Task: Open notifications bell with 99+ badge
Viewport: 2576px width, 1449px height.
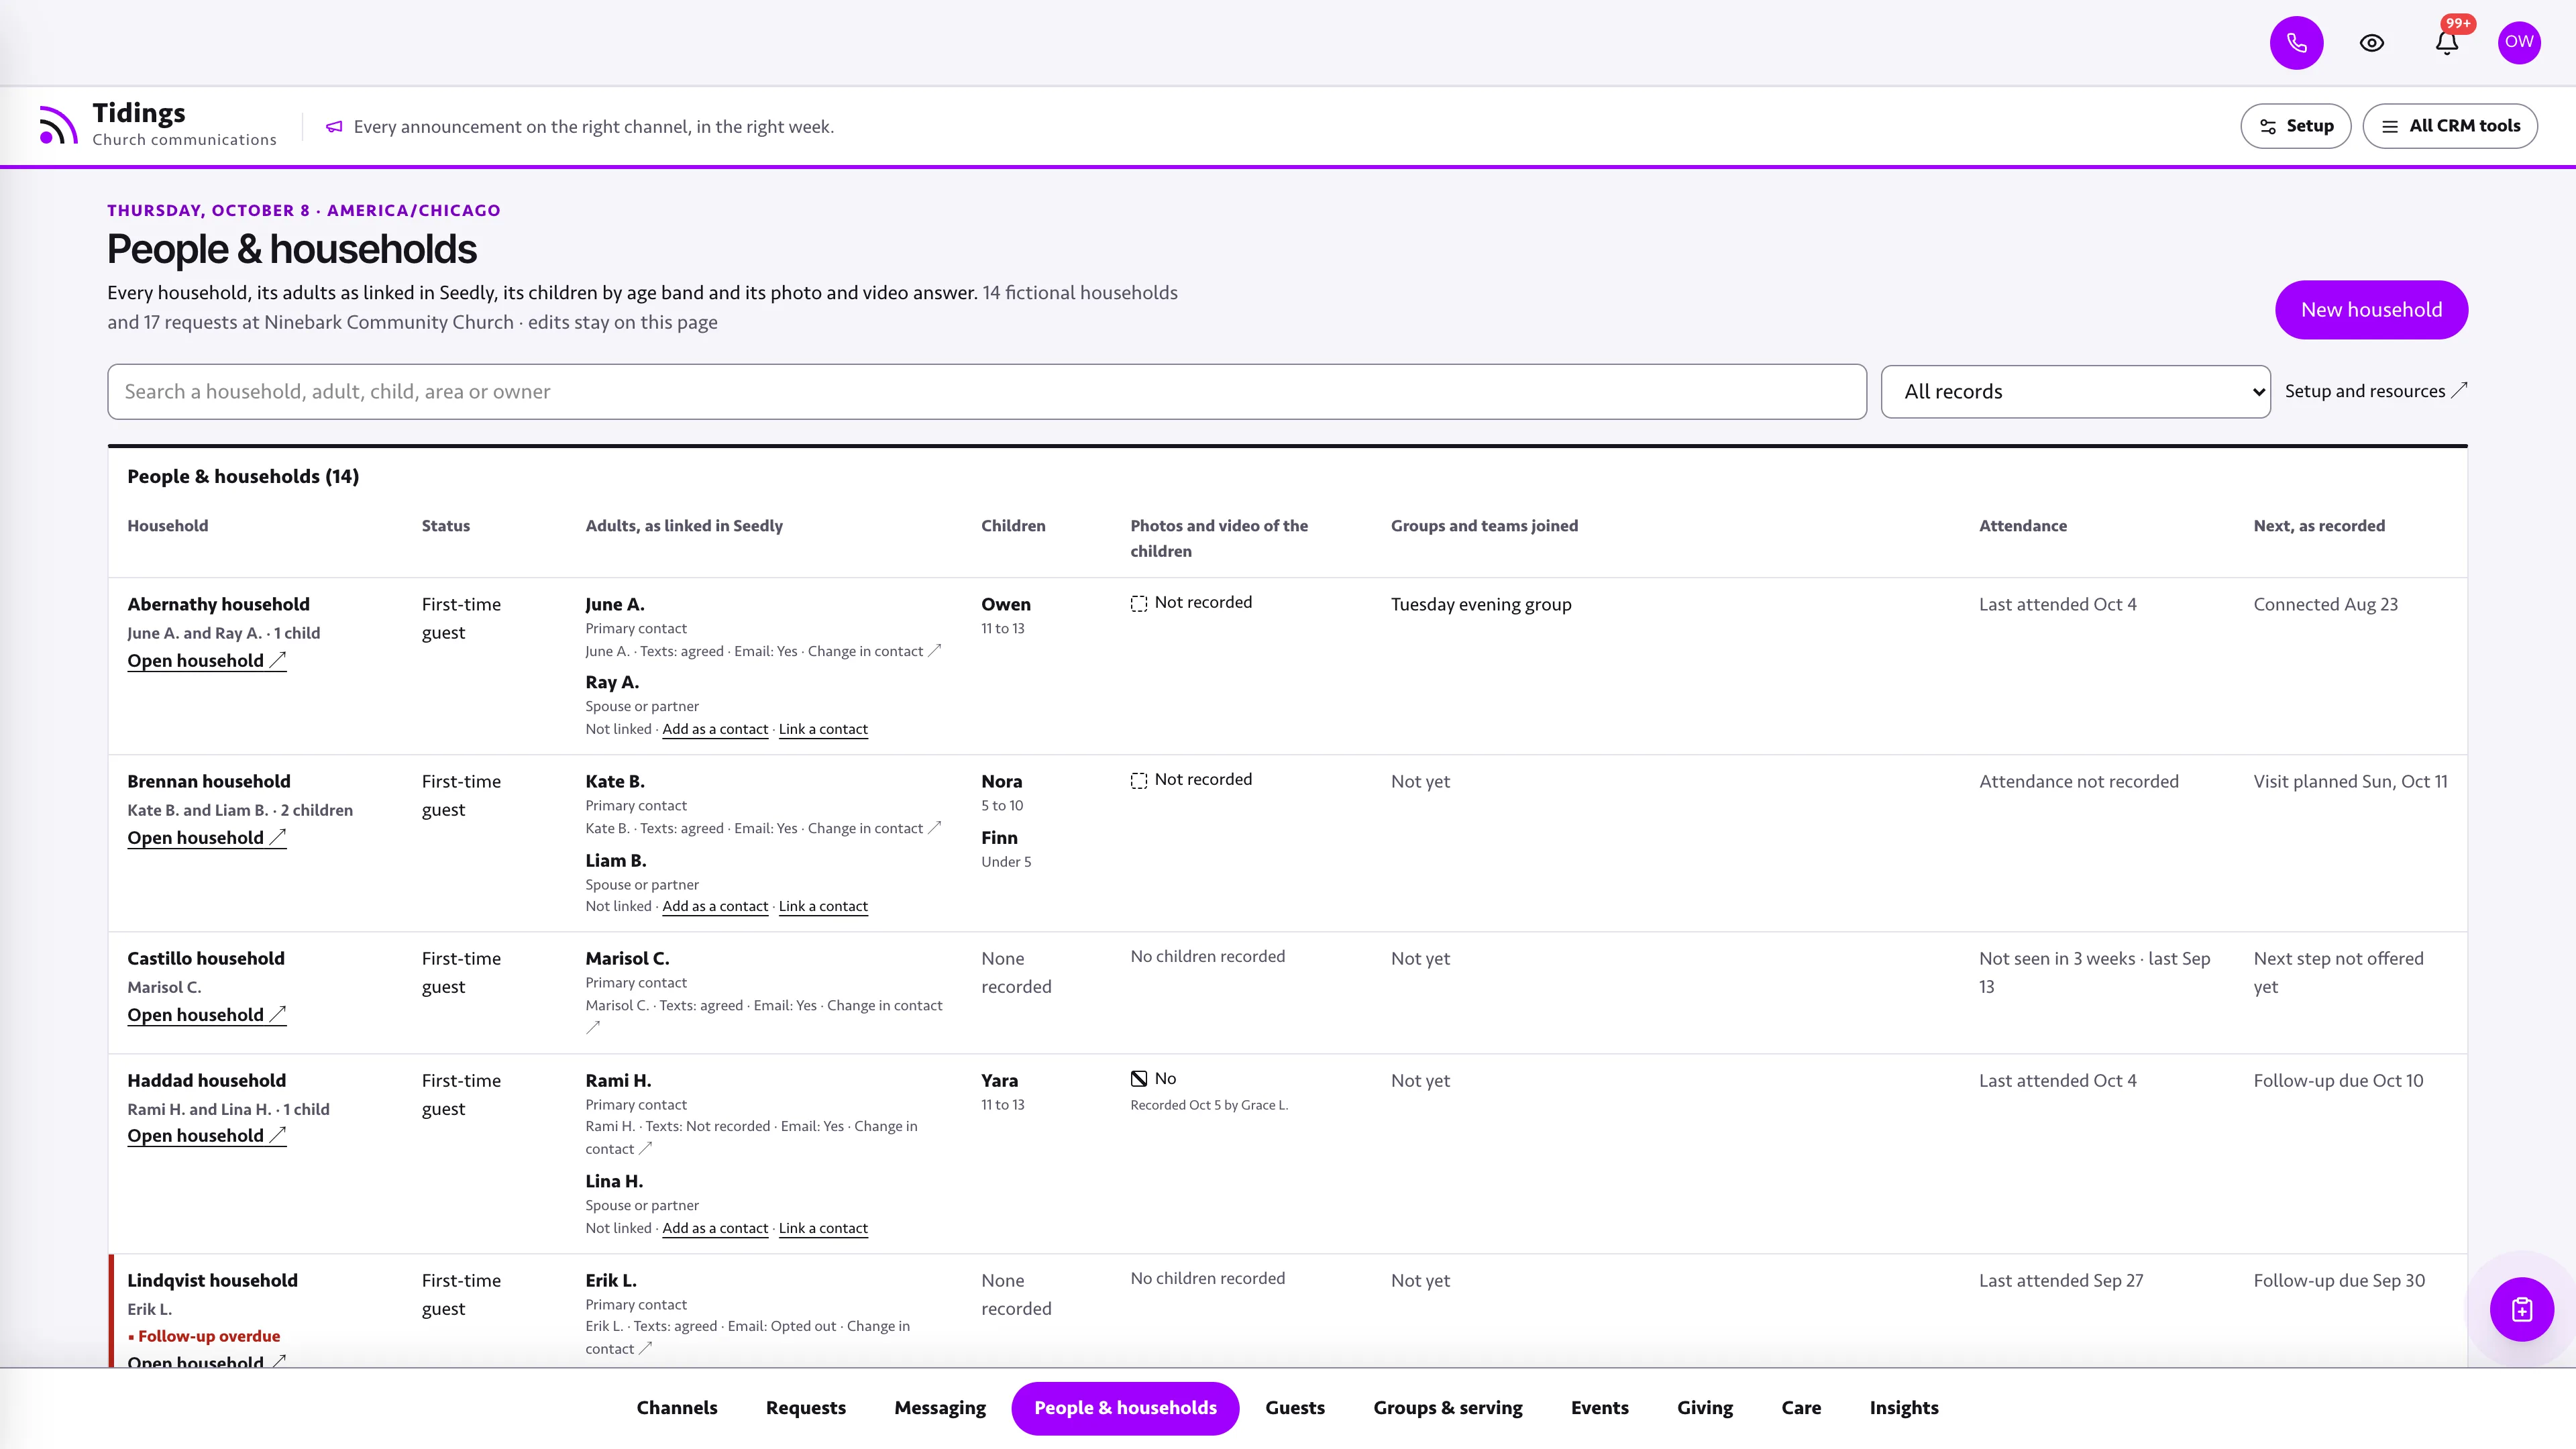Action: (x=2447, y=43)
